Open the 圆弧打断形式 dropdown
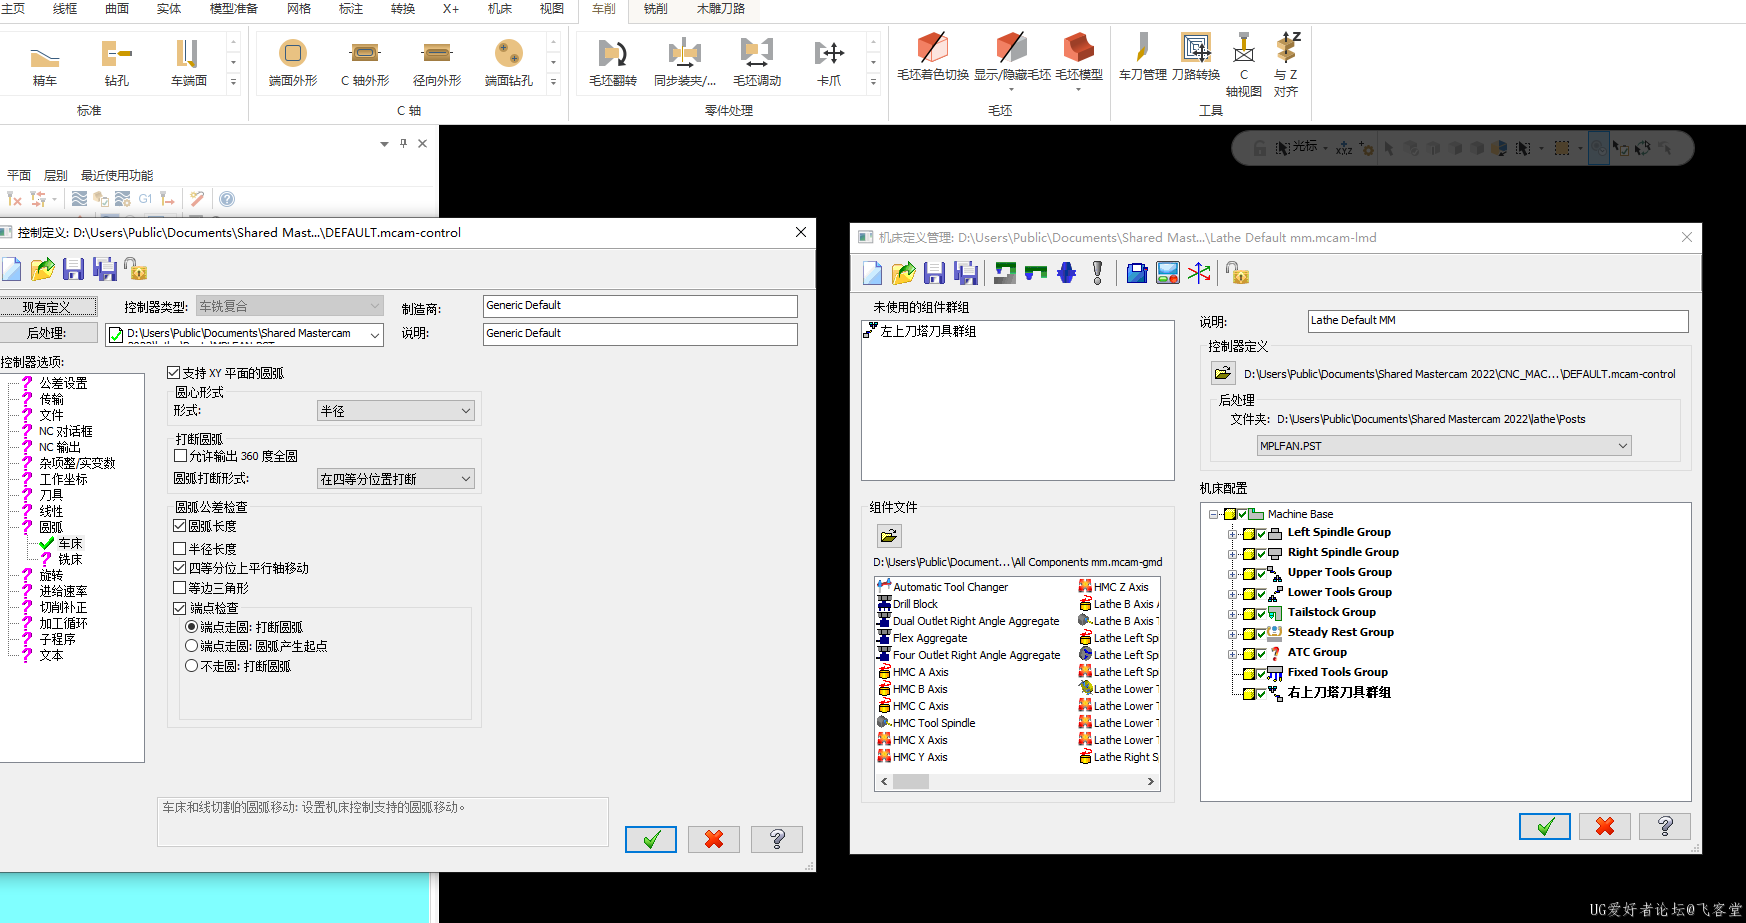The height and width of the screenshot is (923, 1746). pyautogui.click(x=396, y=479)
